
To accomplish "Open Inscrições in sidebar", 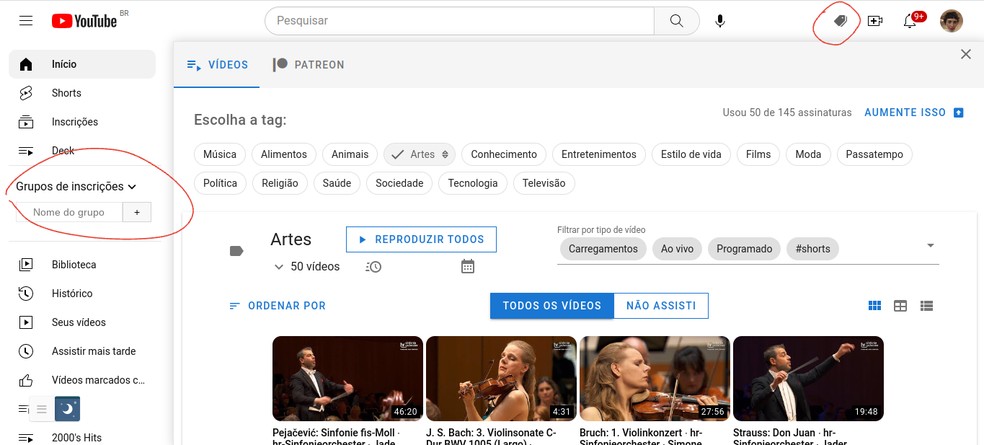I will coord(82,122).
